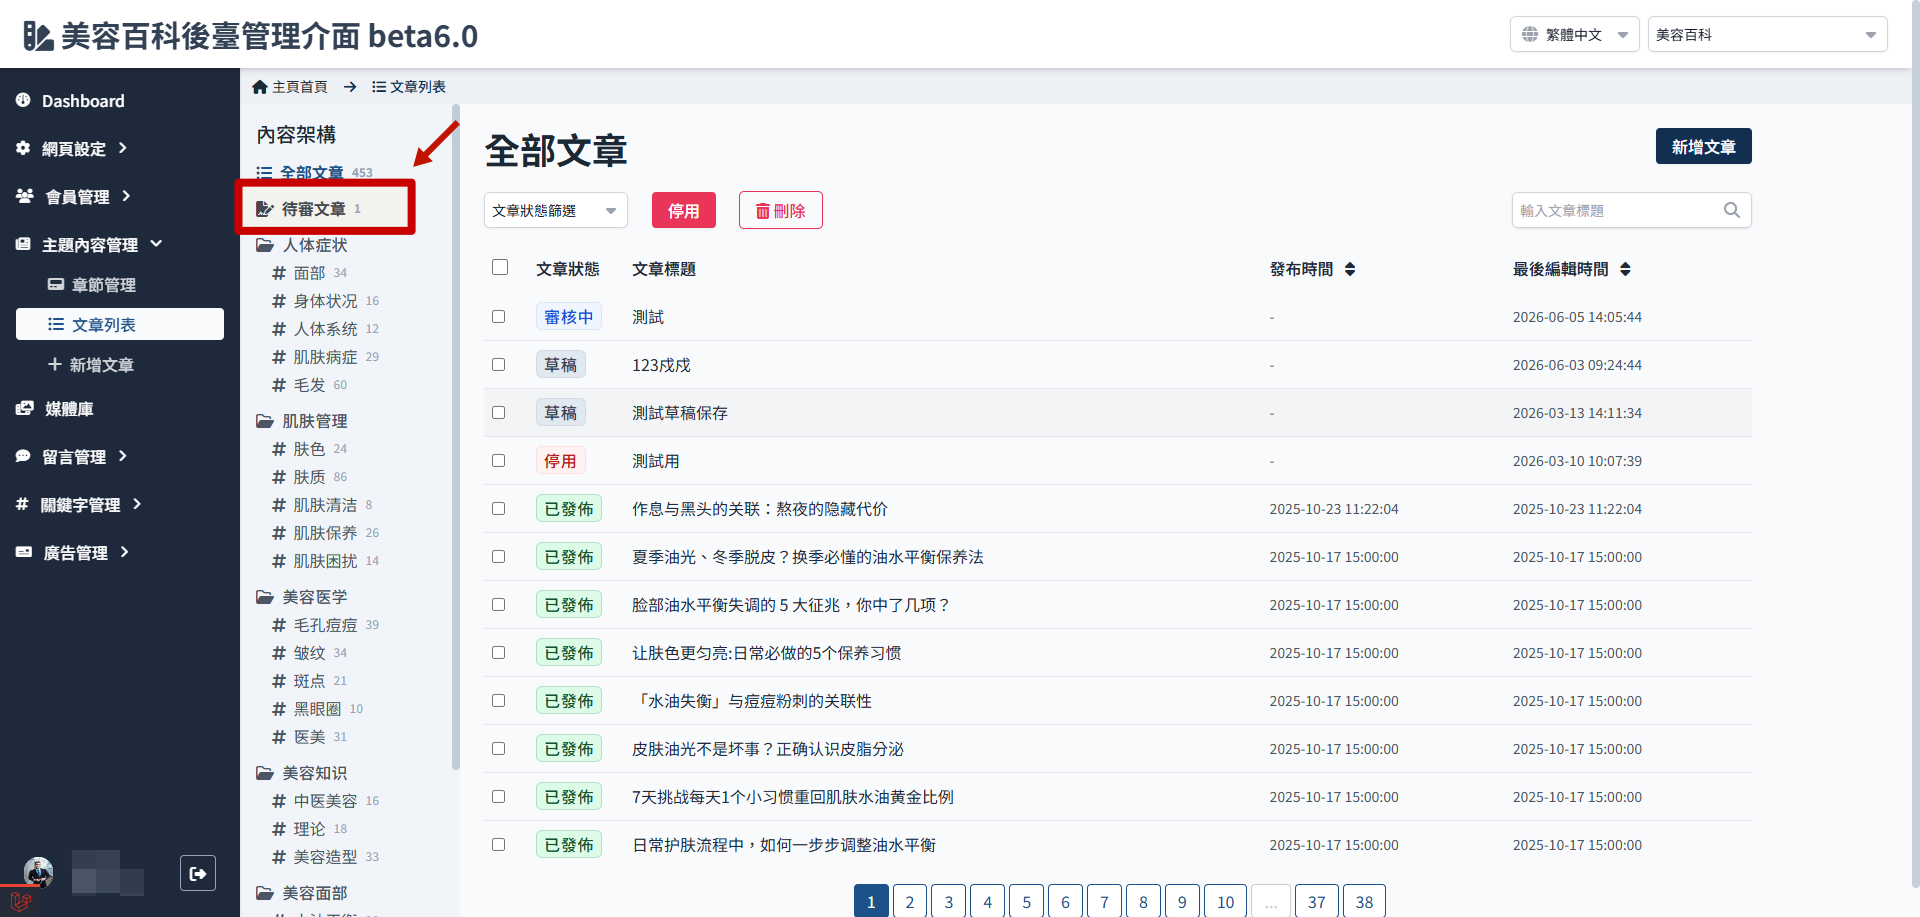Check the 脸部油水平衡失调 row checkbox
This screenshot has width=1920, height=917.
[498, 604]
